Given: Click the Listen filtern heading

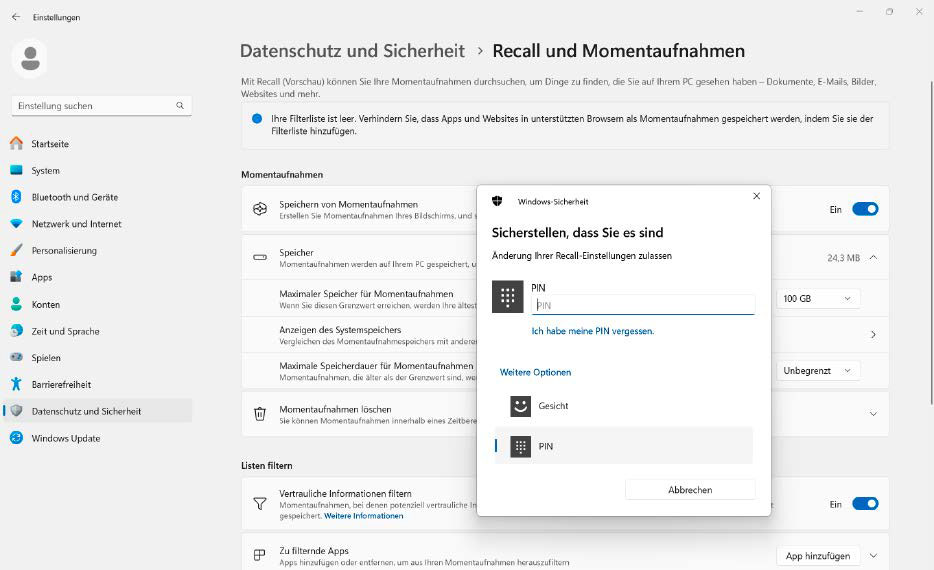Looking at the screenshot, I should [266, 466].
